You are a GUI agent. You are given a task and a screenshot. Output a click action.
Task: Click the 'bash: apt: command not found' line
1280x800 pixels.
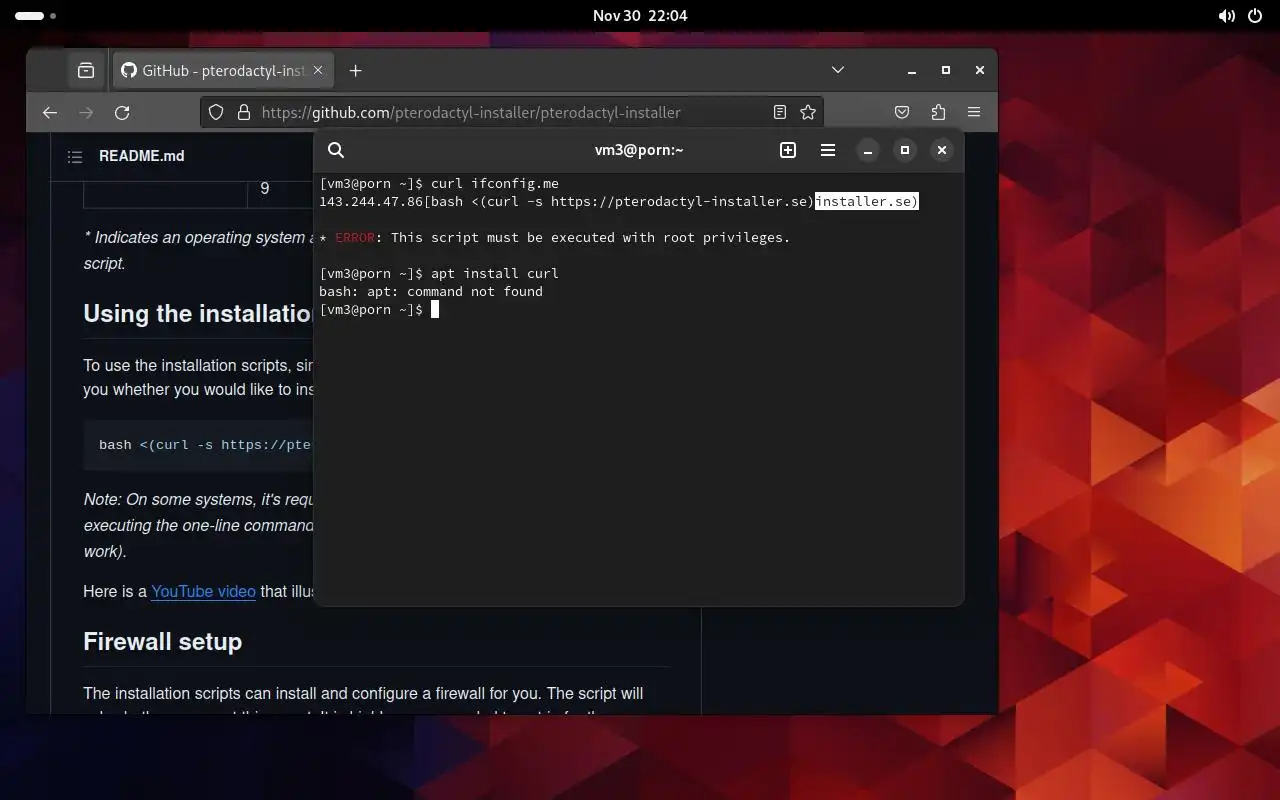[x=431, y=291]
